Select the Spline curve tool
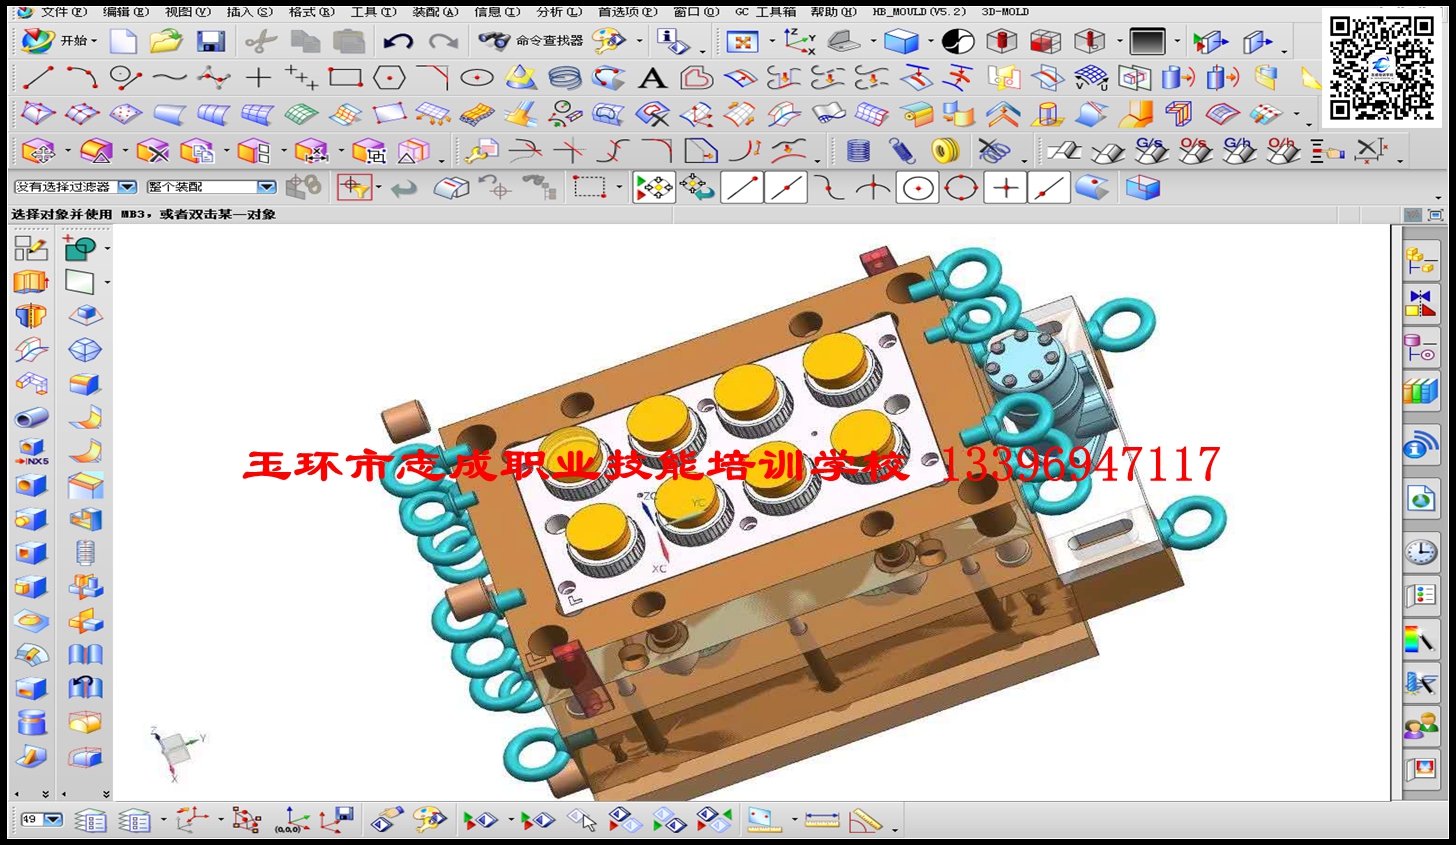The height and width of the screenshot is (845, 1456). [x=169, y=77]
